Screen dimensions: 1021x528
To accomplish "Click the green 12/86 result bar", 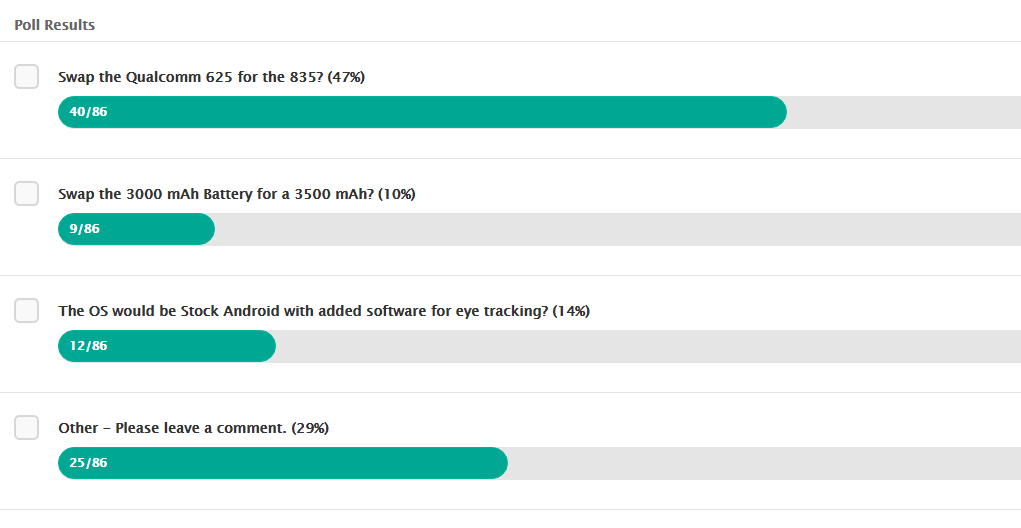I will click(167, 346).
